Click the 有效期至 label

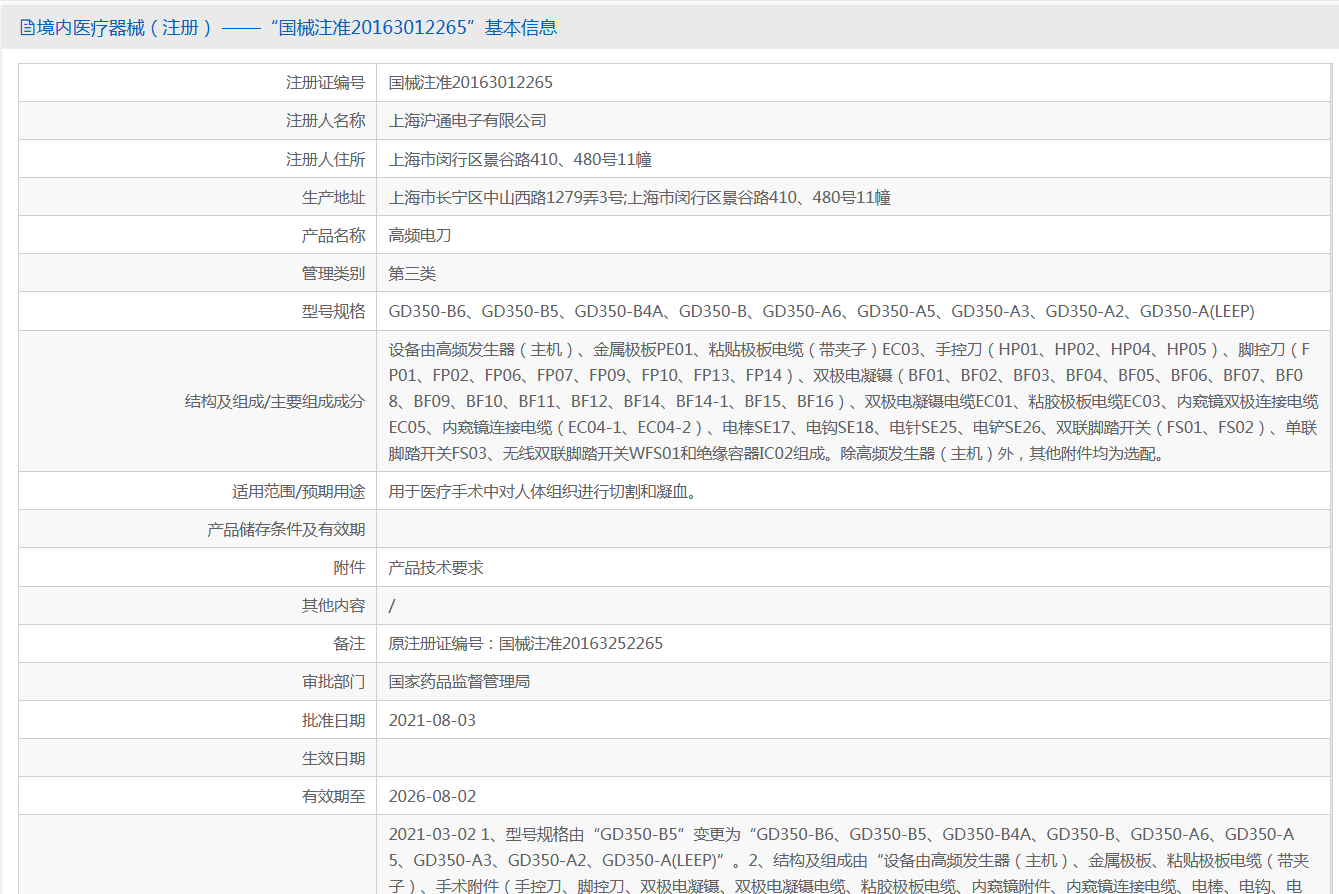[334, 796]
